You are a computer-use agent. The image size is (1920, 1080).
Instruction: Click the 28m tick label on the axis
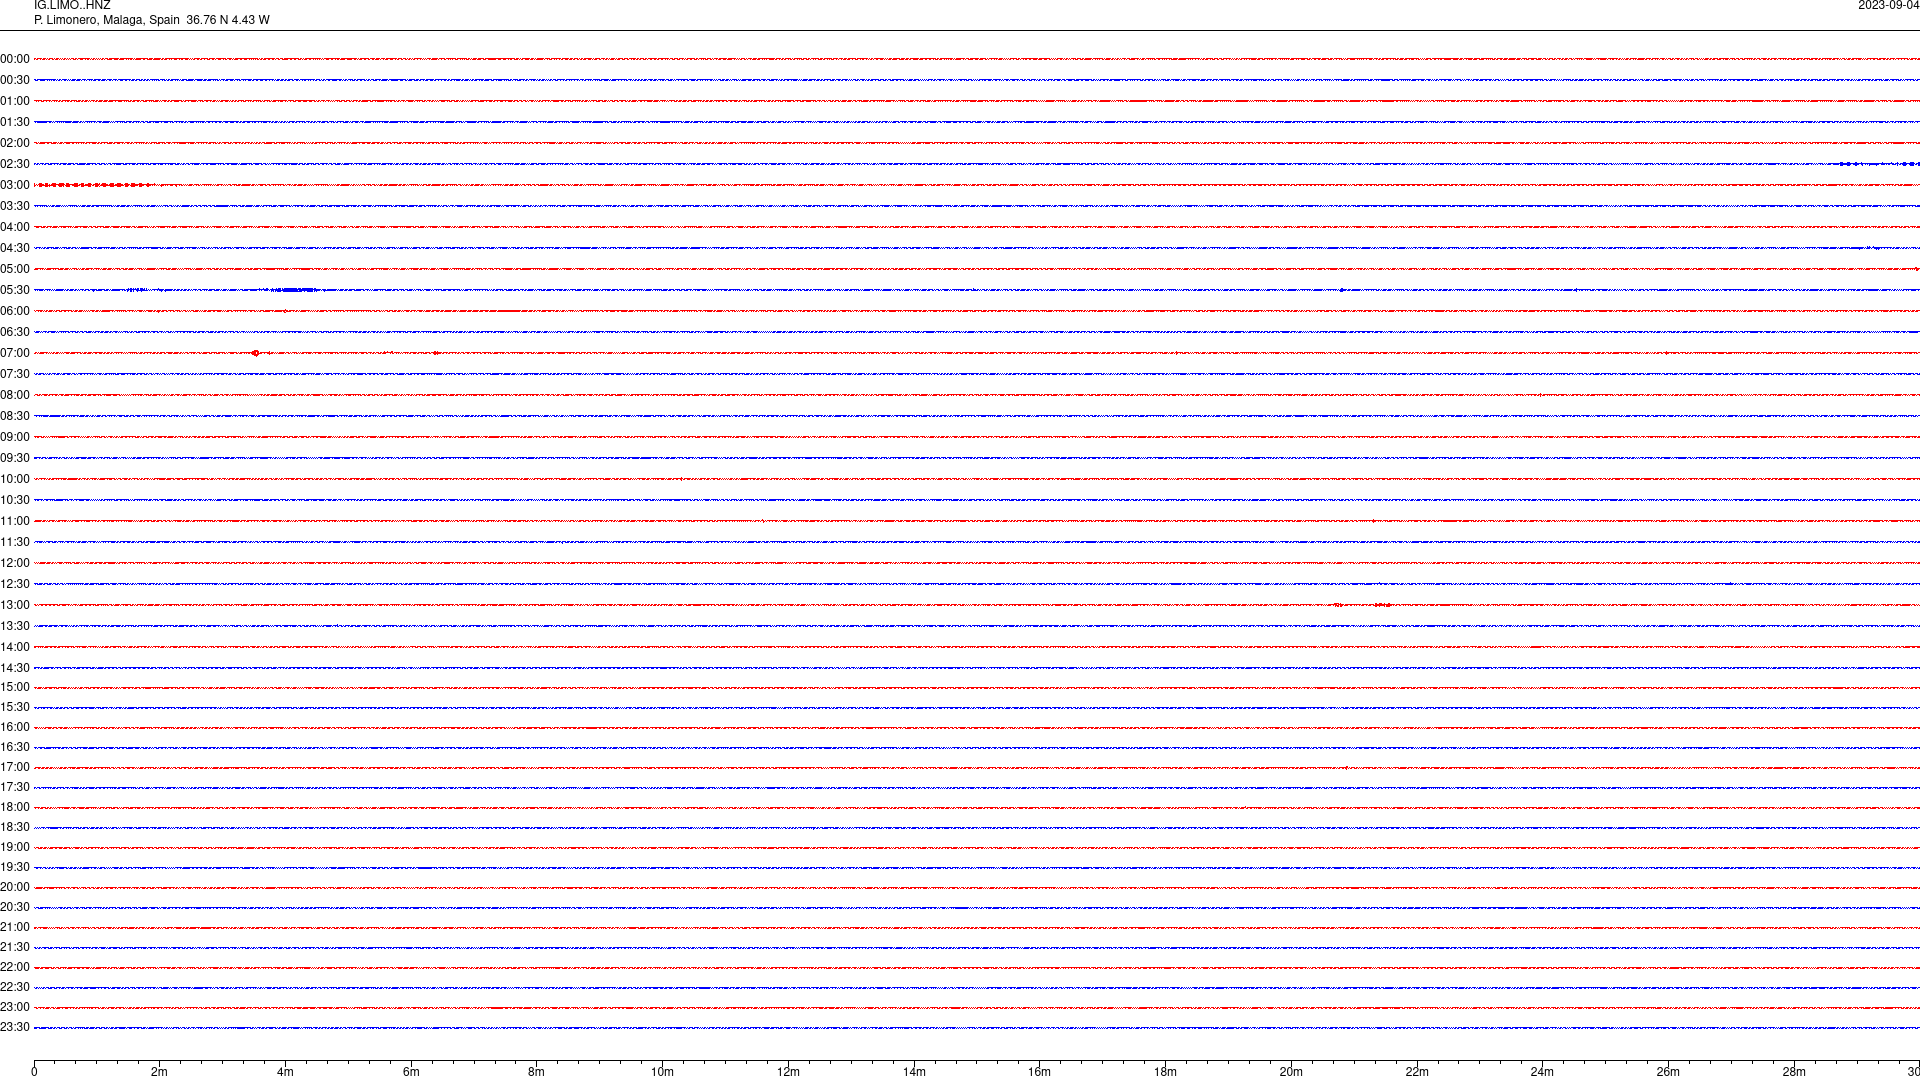1794,1072
